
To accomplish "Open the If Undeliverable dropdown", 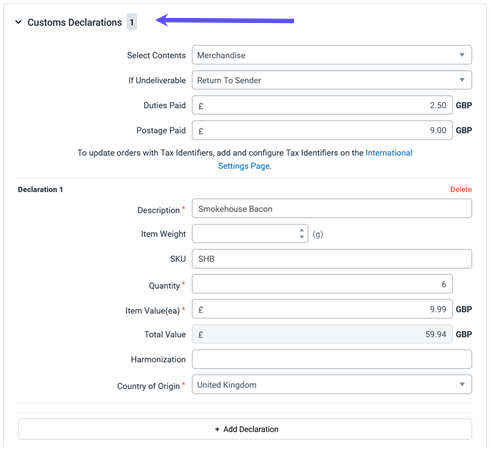I will click(x=332, y=80).
